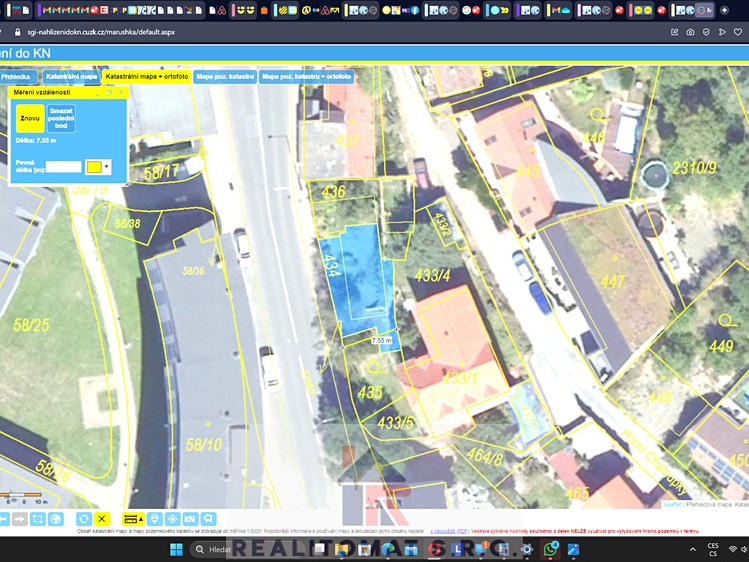This screenshot has width=749, height=562.
Task: Click the globe full-extent map icon
Action: 56,519
